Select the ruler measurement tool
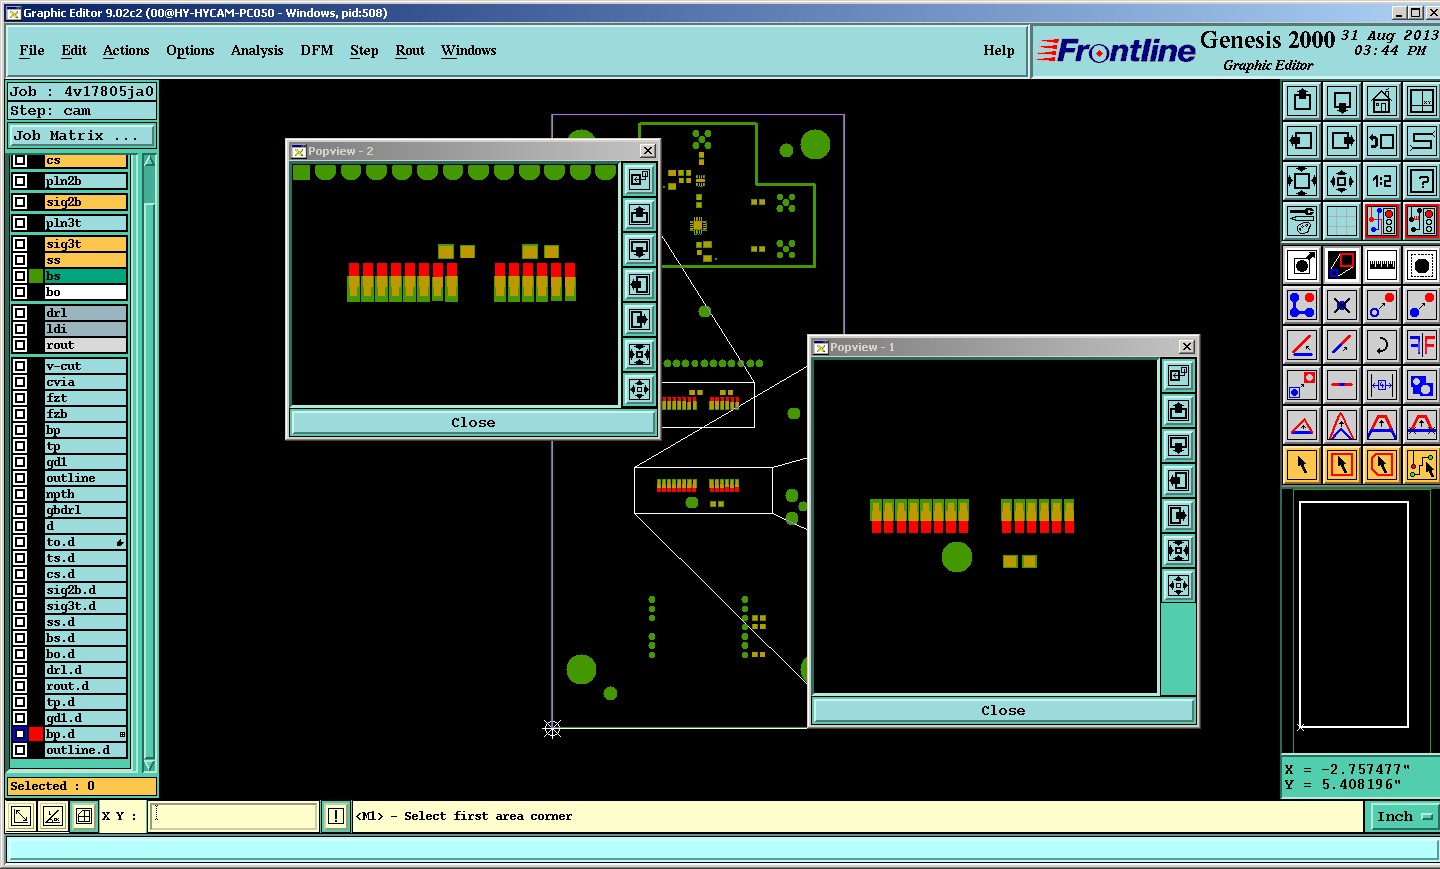This screenshot has height=869, width=1440. pyautogui.click(x=1382, y=265)
